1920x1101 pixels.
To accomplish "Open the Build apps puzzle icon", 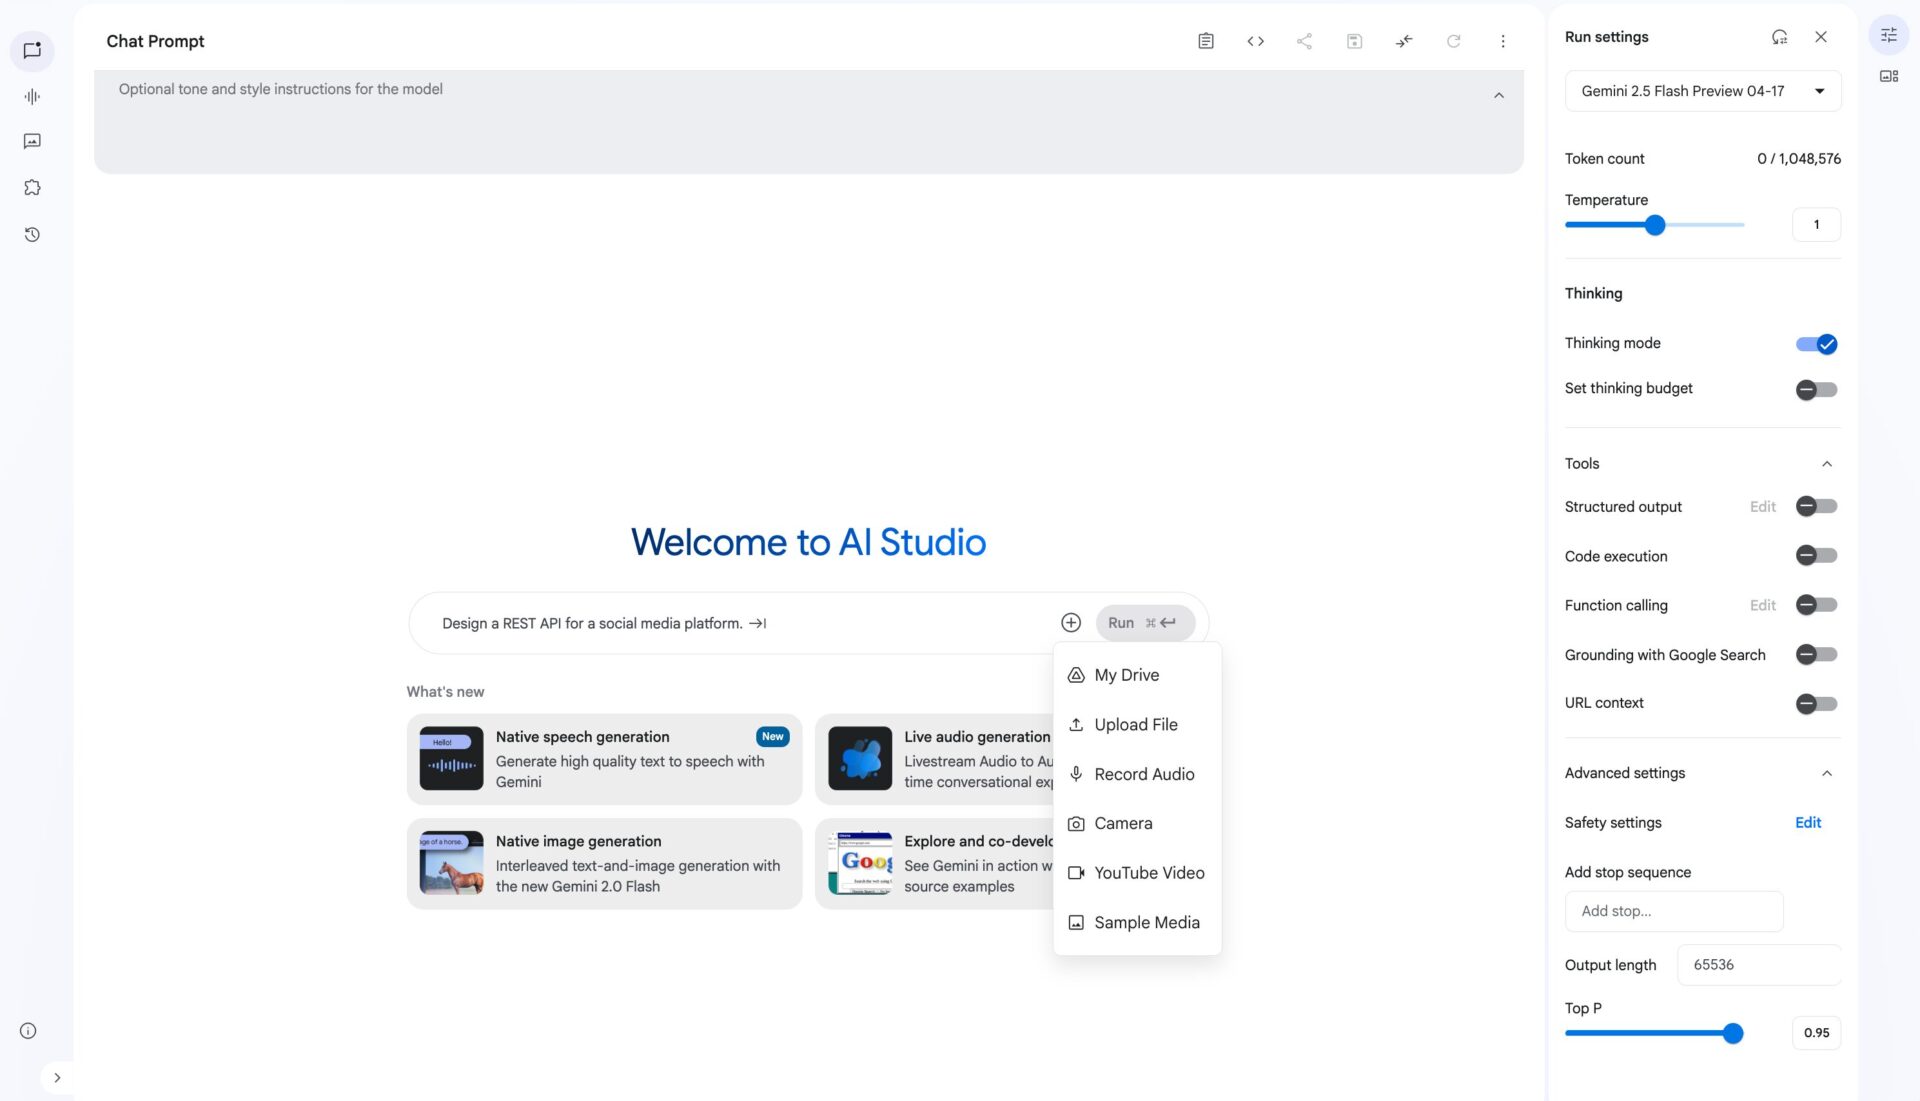I will click(x=32, y=188).
